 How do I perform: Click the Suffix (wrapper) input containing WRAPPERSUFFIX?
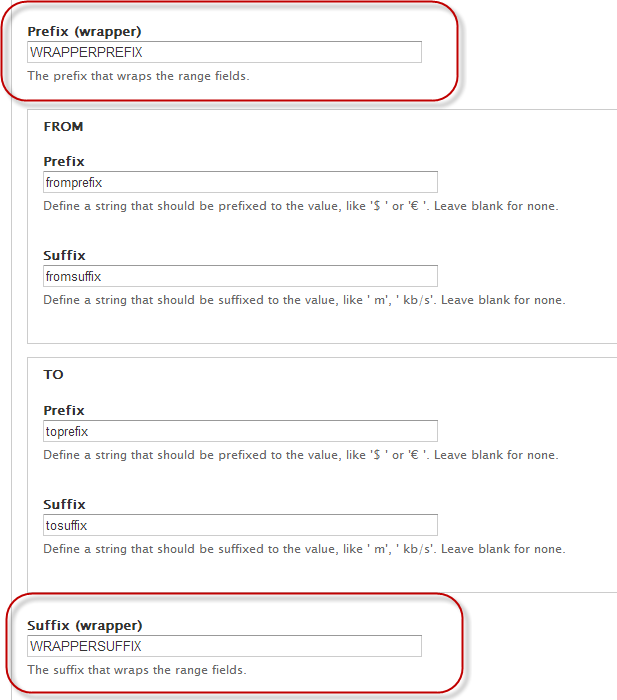click(x=224, y=646)
